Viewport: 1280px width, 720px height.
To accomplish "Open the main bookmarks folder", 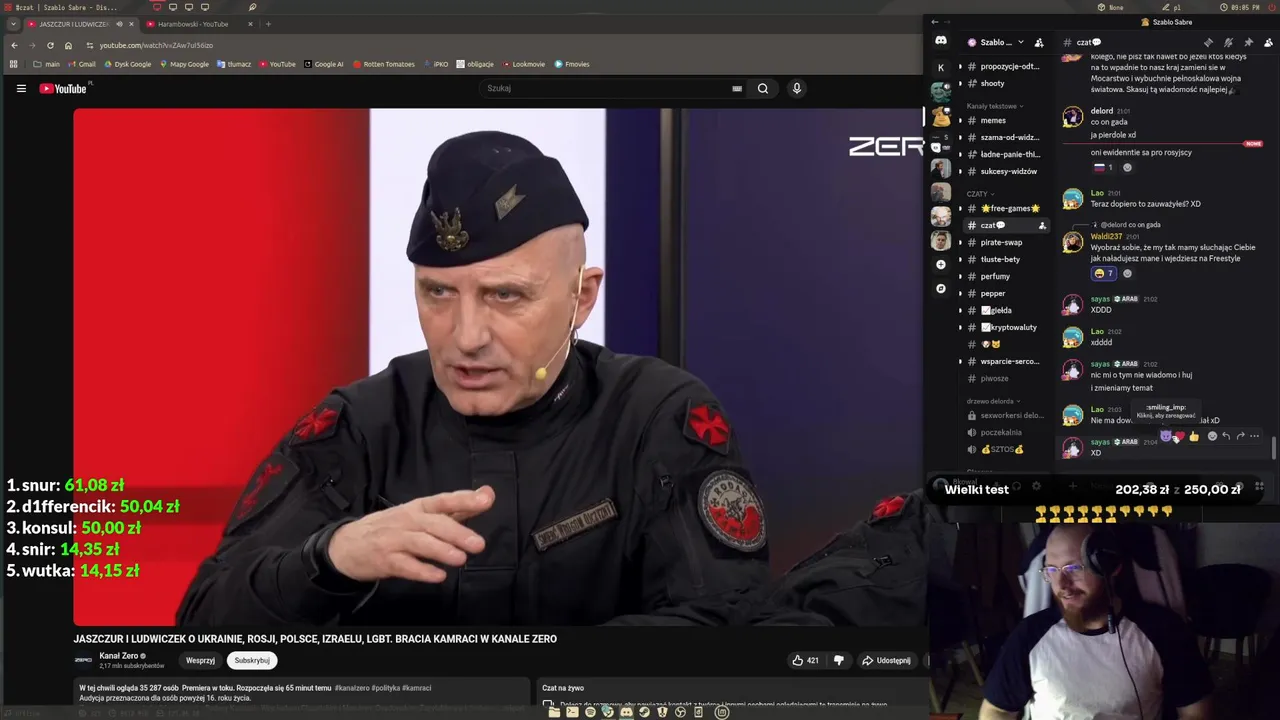I will (x=47, y=64).
